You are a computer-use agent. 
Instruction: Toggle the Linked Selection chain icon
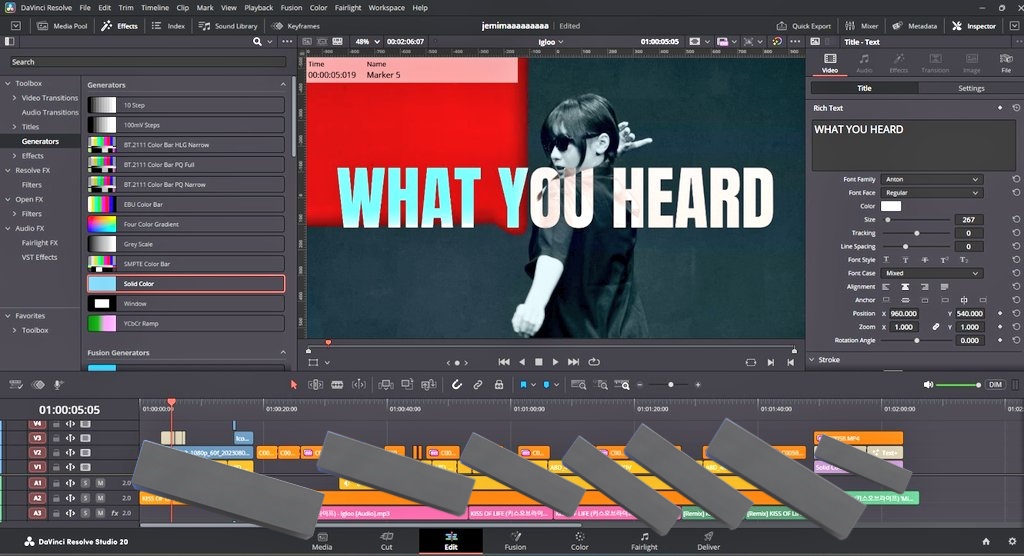[x=477, y=385]
